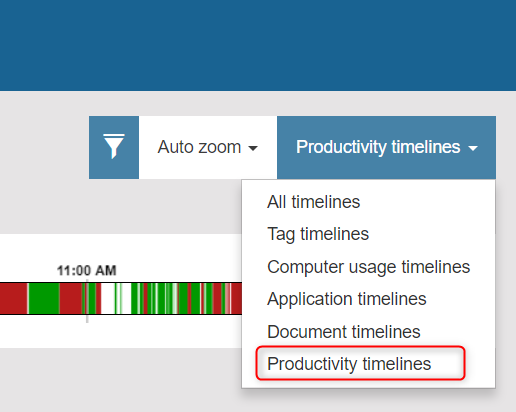This screenshot has width=516, height=412.
Task: Select All timelines from menu
Action: [x=314, y=202]
